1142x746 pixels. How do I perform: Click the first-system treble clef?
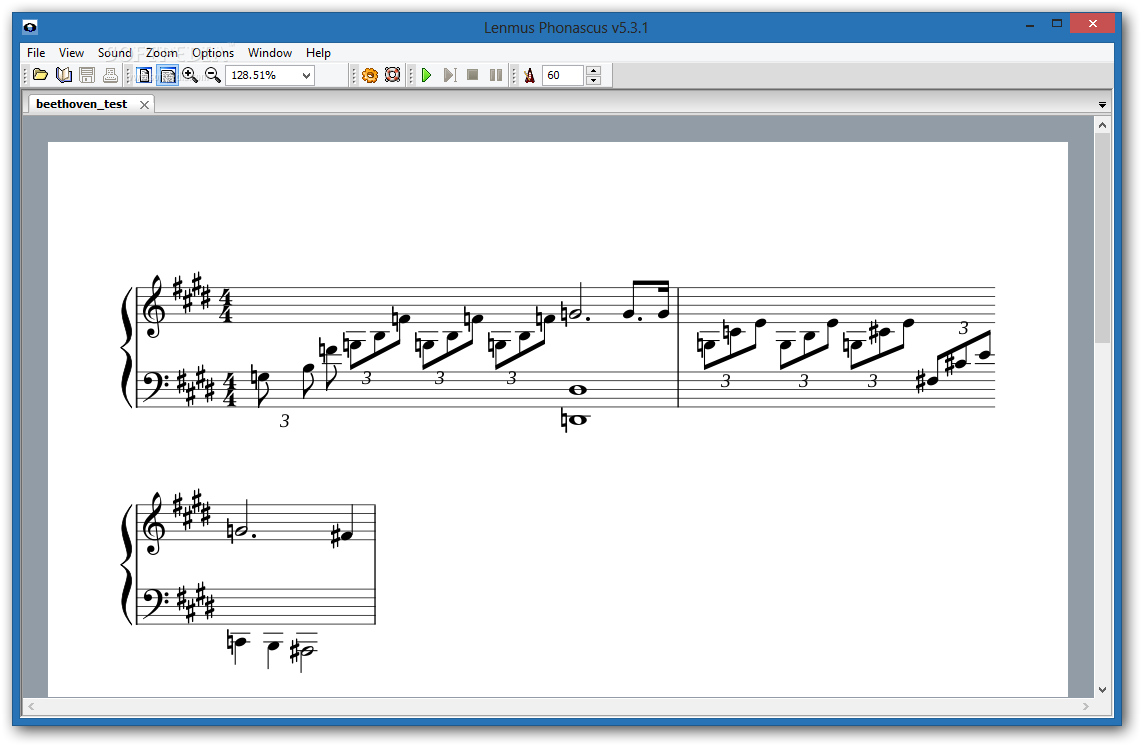[154, 307]
